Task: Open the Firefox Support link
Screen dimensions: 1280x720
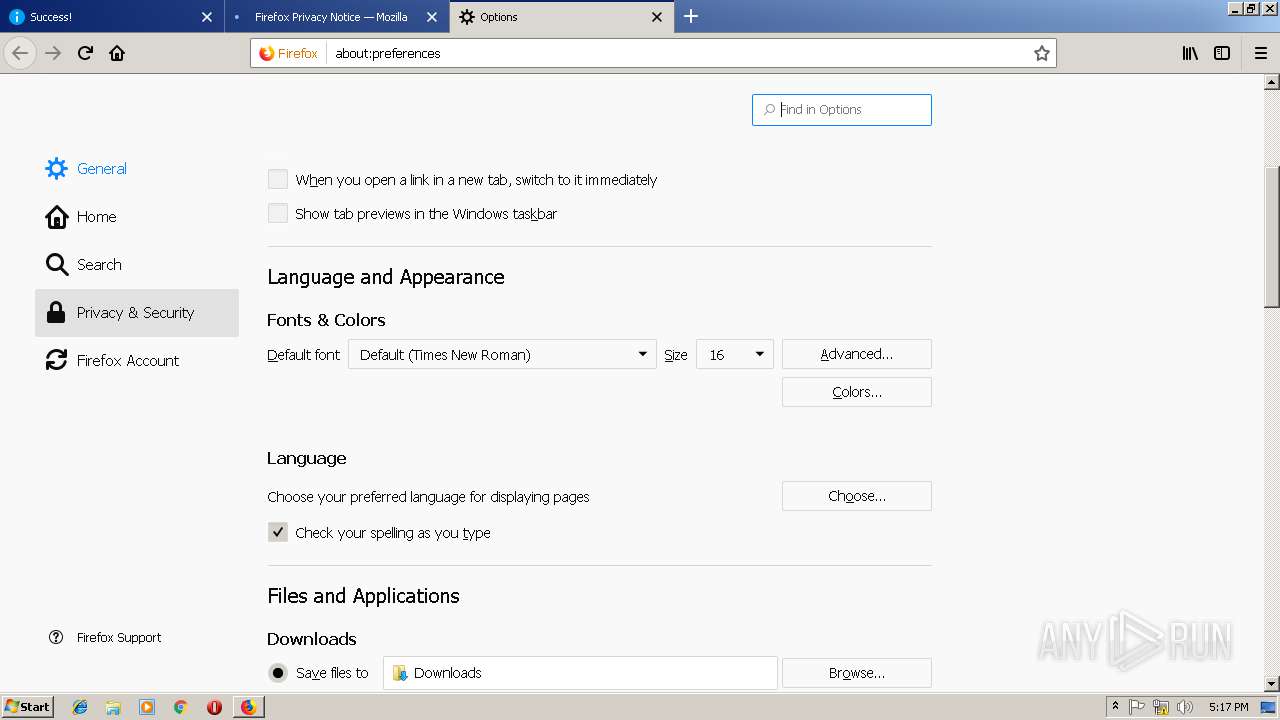Action: (x=119, y=637)
